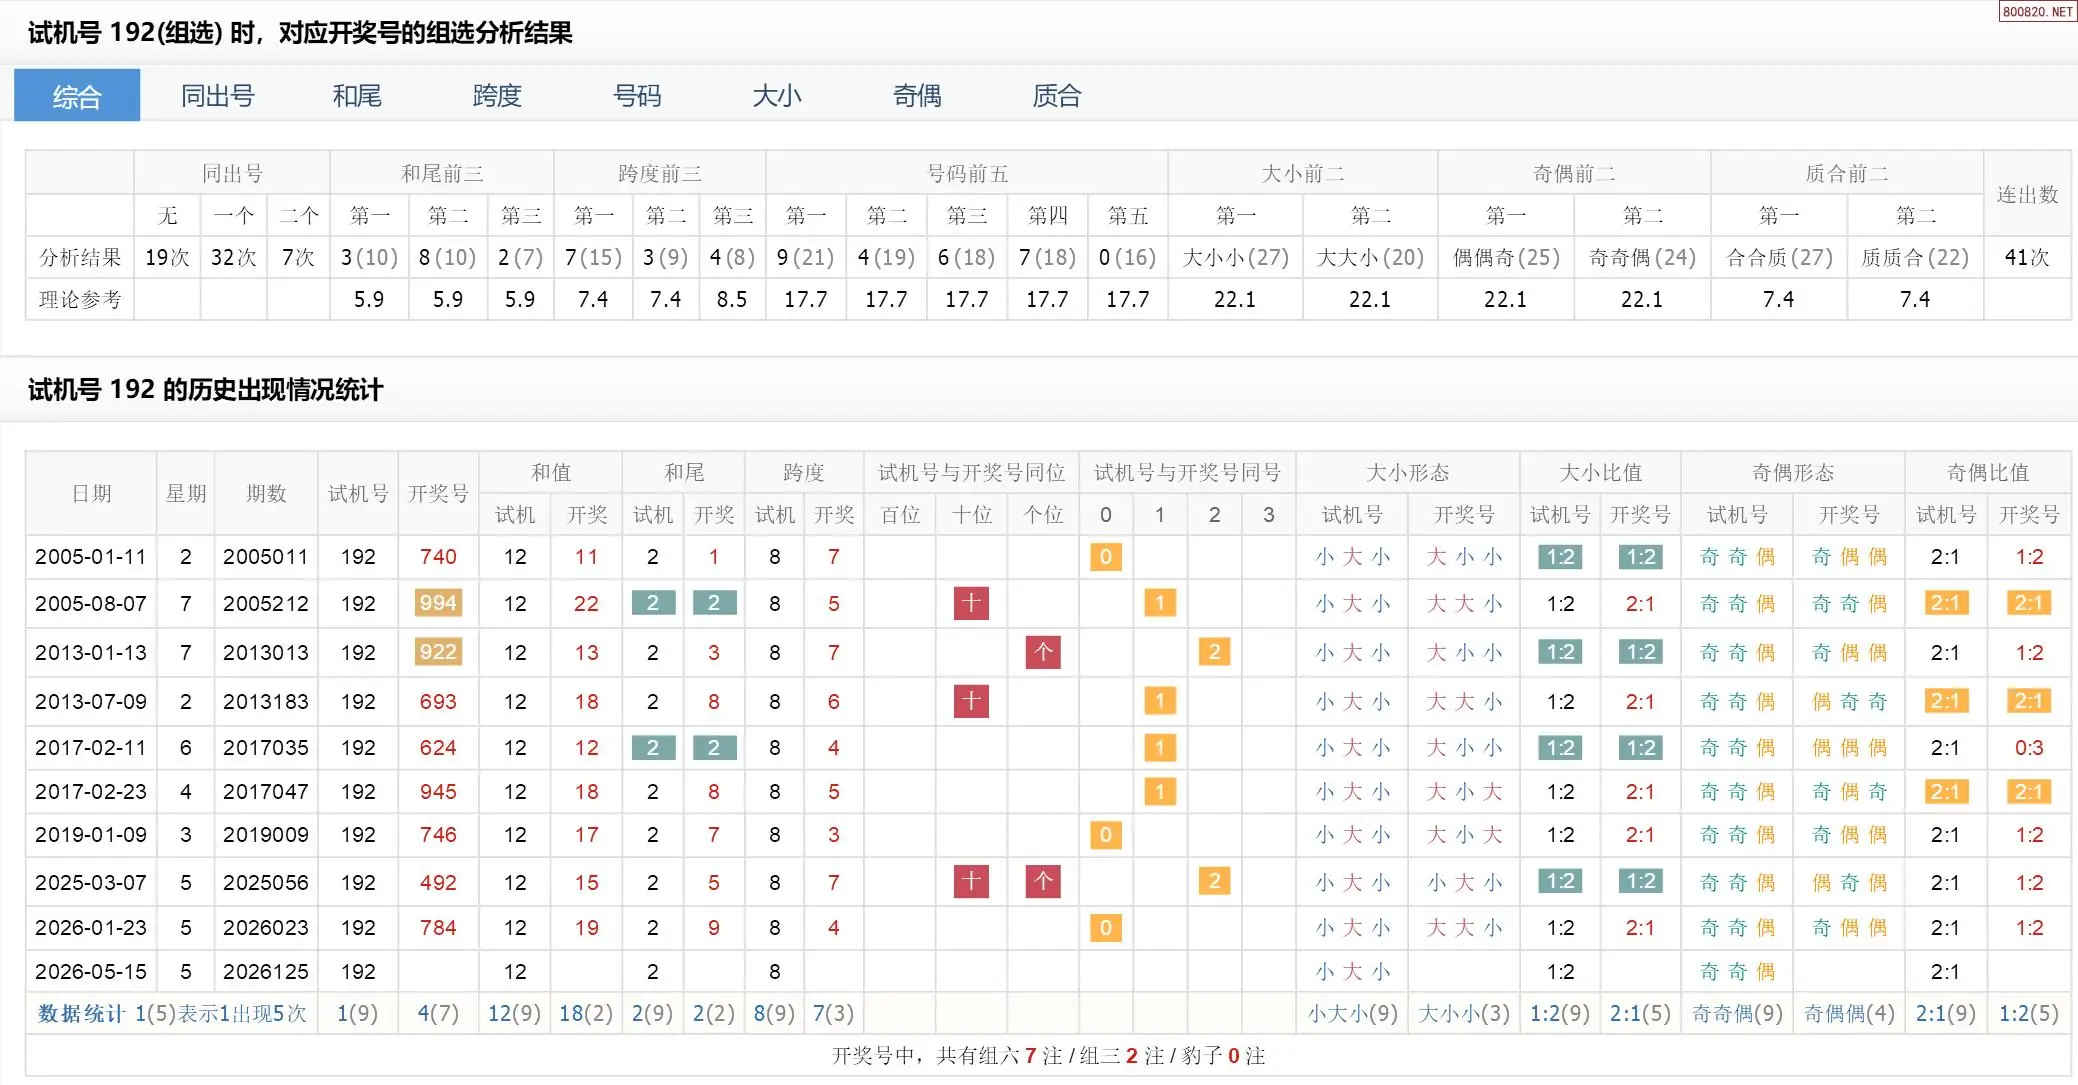Open the 质合 tab
2078x1085 pixels.
click(x=1057, y=96)
